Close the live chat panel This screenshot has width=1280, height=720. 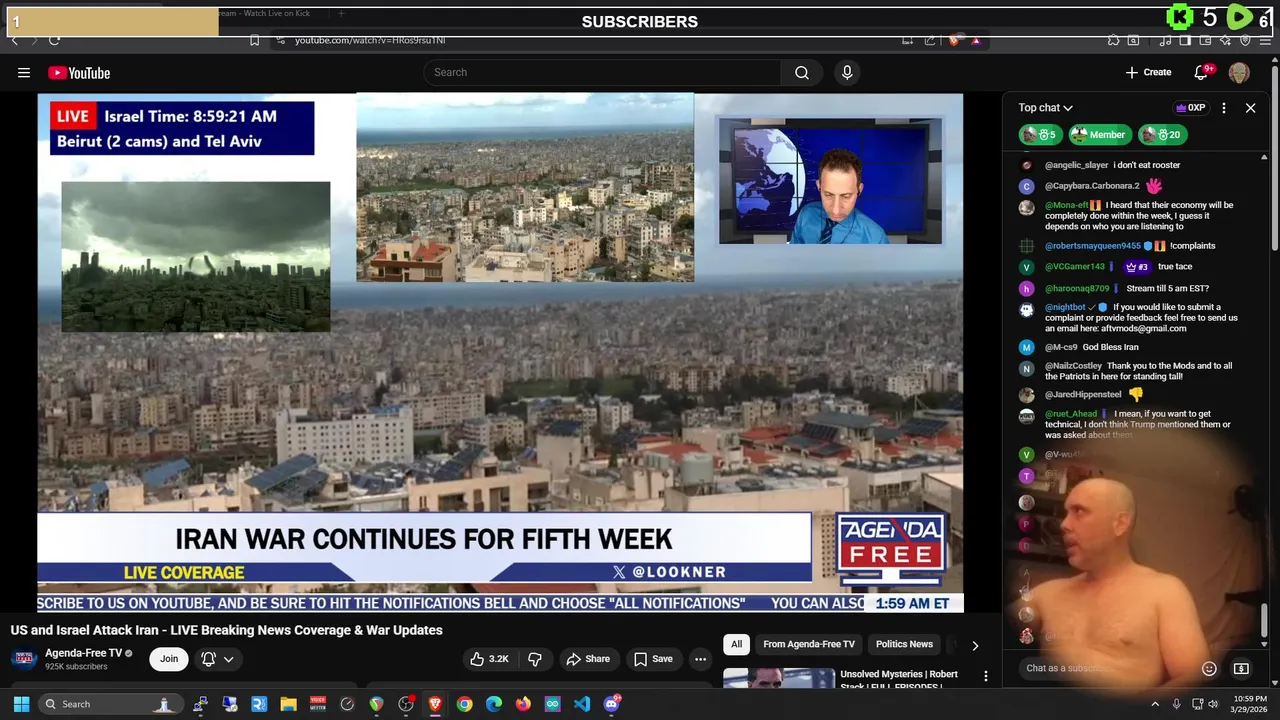1250,108
